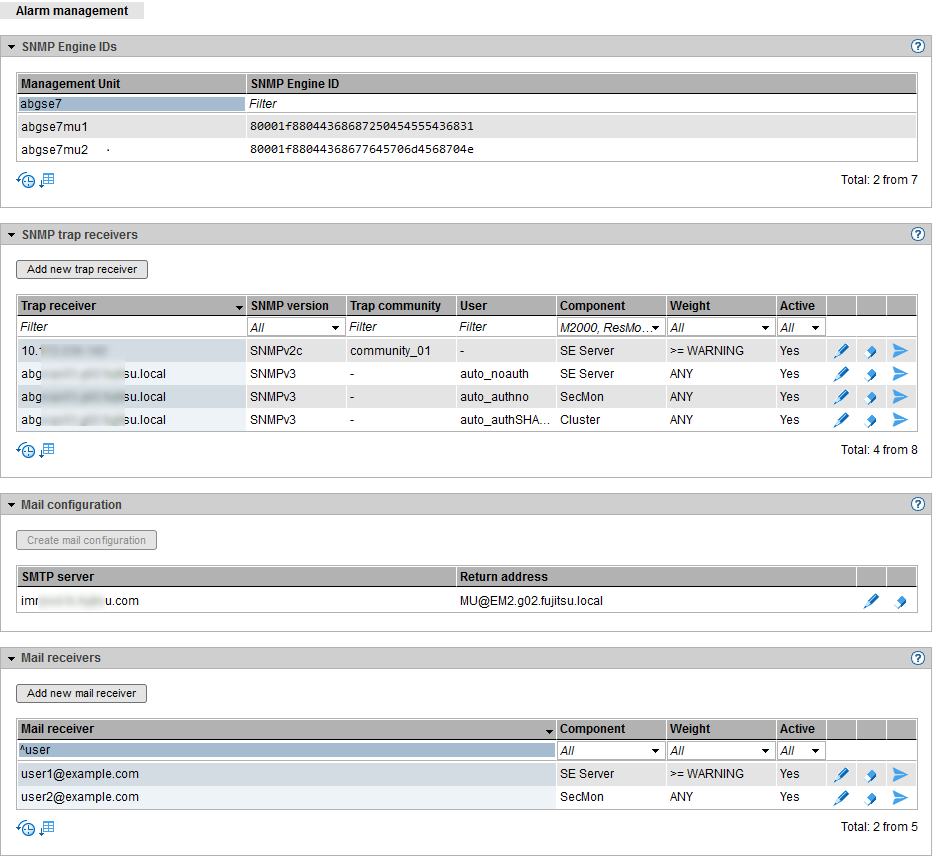Collapse the SNMP Engine IDs section
This screenshot has height=858, width=941.
pyautogui.click(x=11, y=47)
